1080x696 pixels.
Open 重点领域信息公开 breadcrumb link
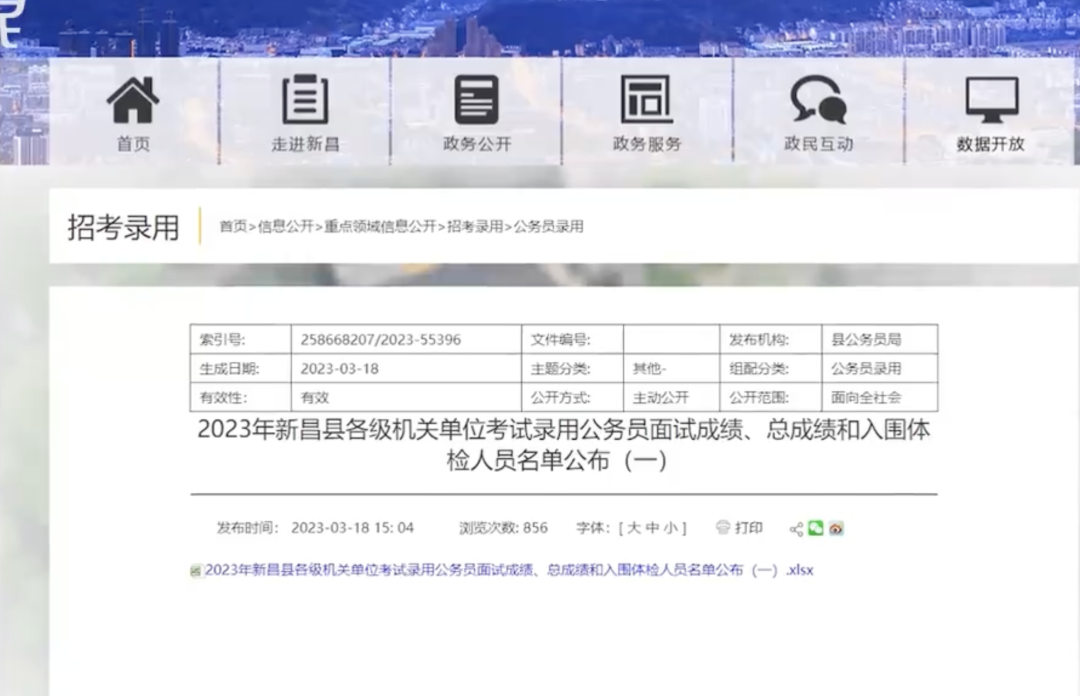tap(380, 226)
